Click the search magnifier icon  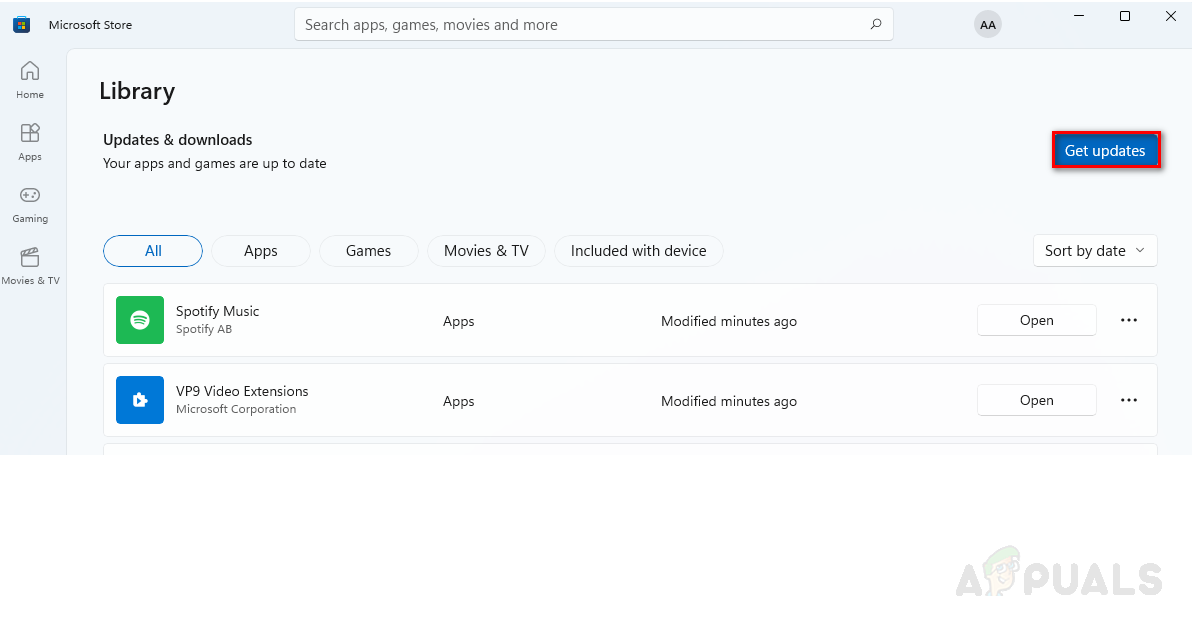click(x=876, y=25)
